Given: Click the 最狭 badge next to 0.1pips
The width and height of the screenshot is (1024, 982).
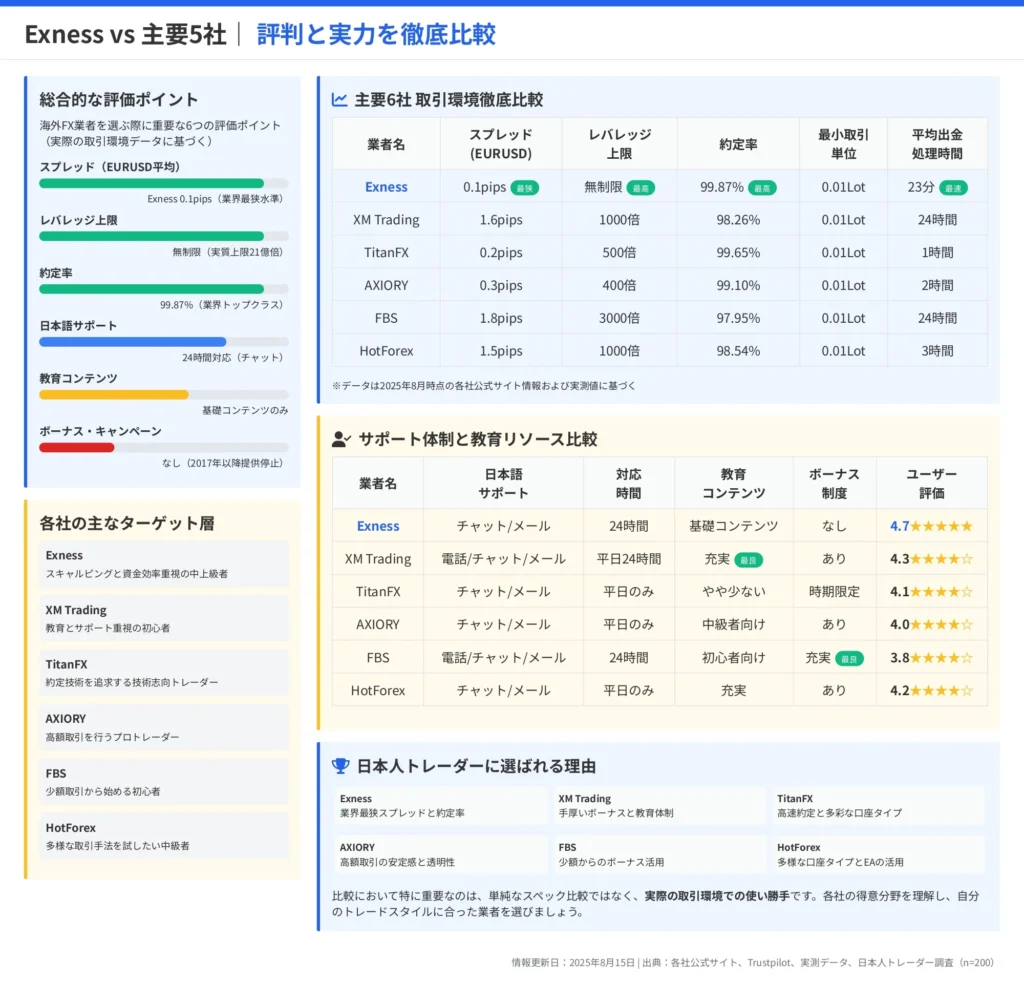Looking at the screenshot, I should click(524, 188).
